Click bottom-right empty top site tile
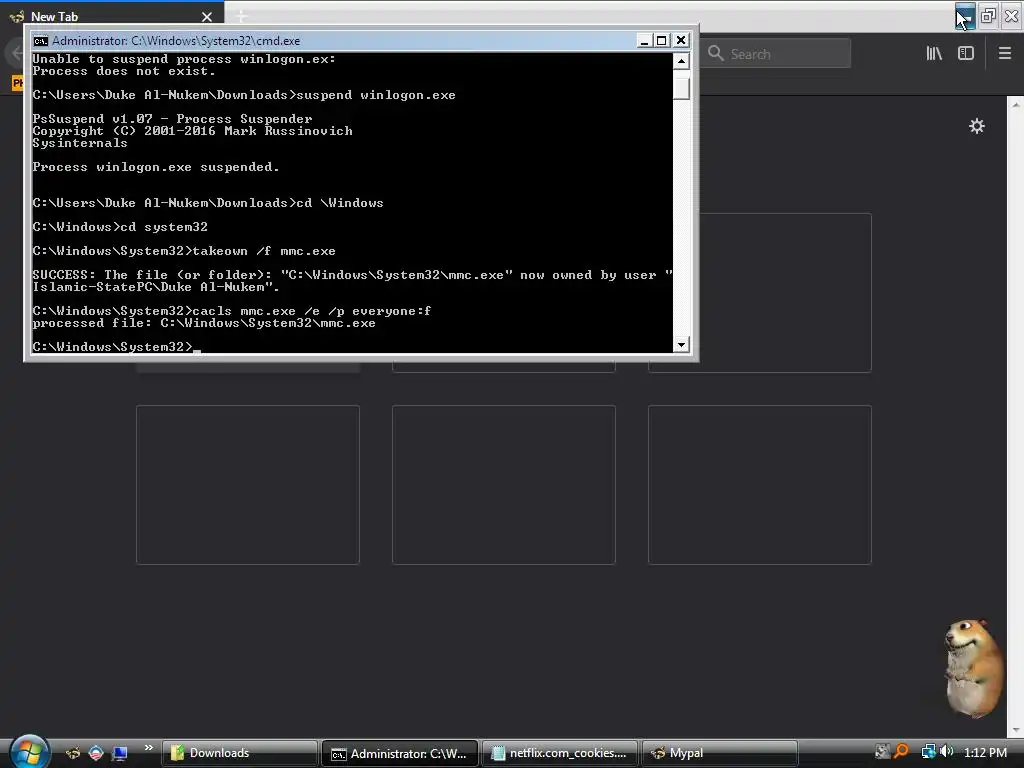Viewport: 1024px width, 768px height. tap(760, 485)
